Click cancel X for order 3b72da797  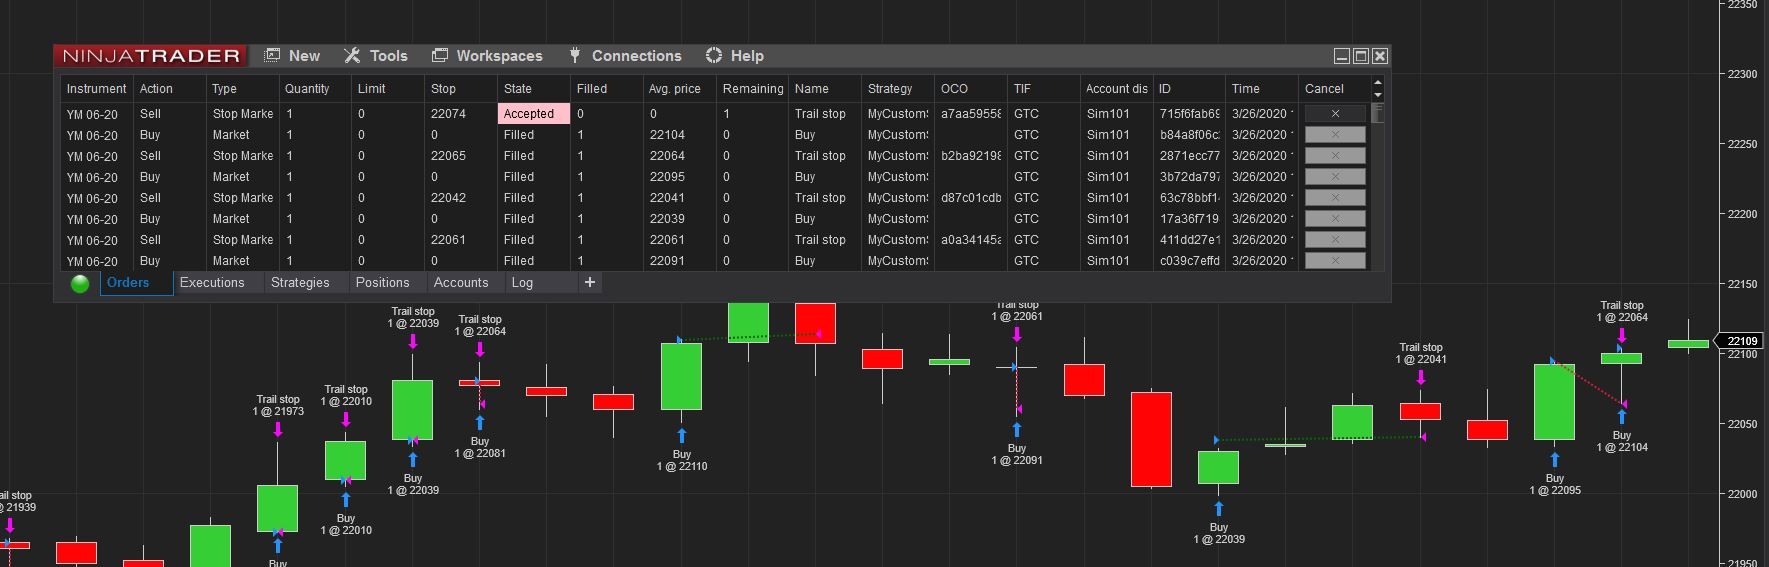point(1335,177)
